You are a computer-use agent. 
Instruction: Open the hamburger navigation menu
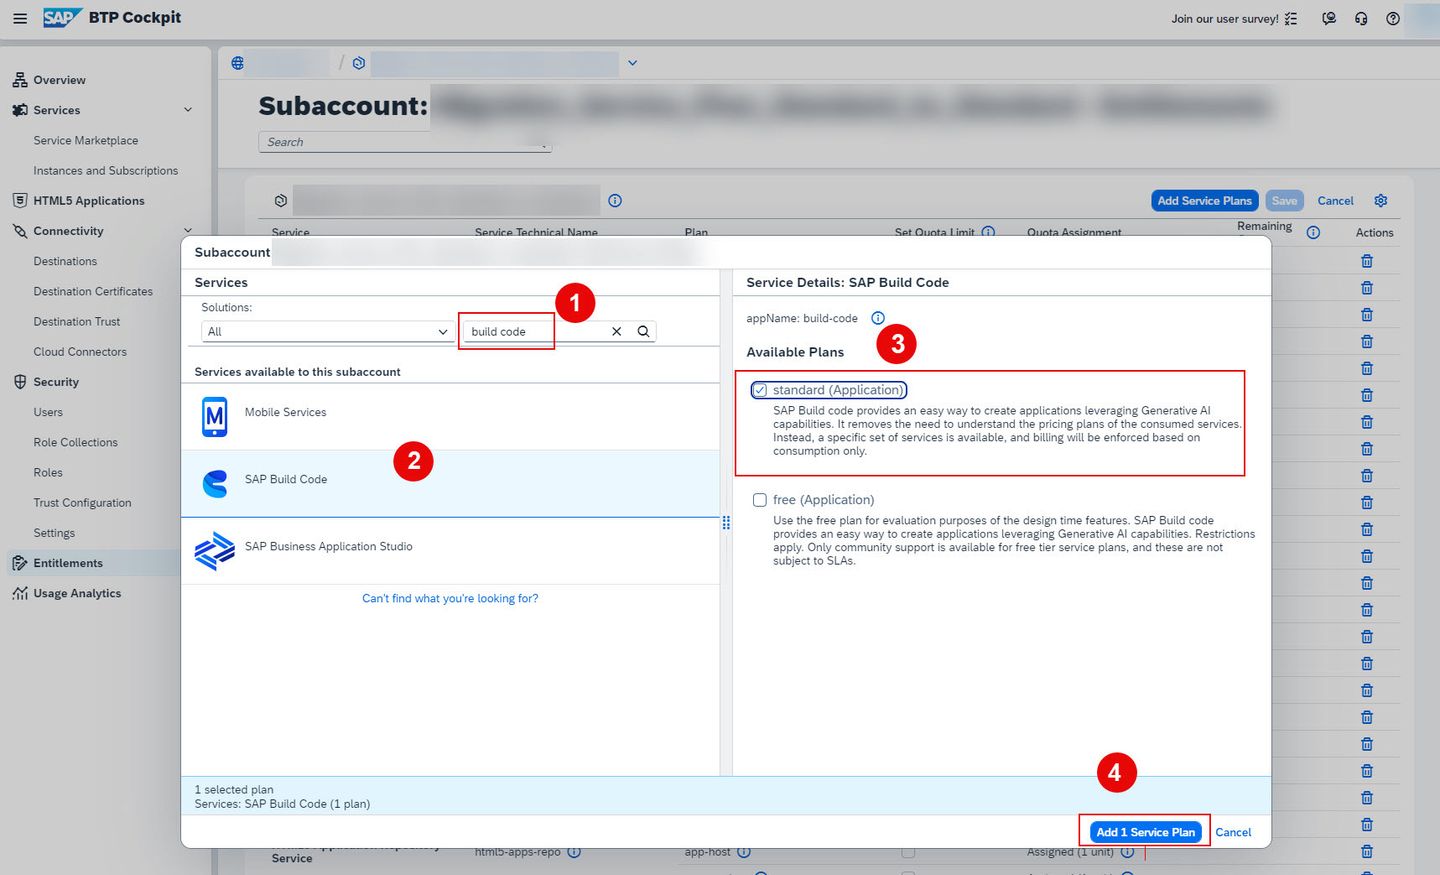(x=20, y=18)
